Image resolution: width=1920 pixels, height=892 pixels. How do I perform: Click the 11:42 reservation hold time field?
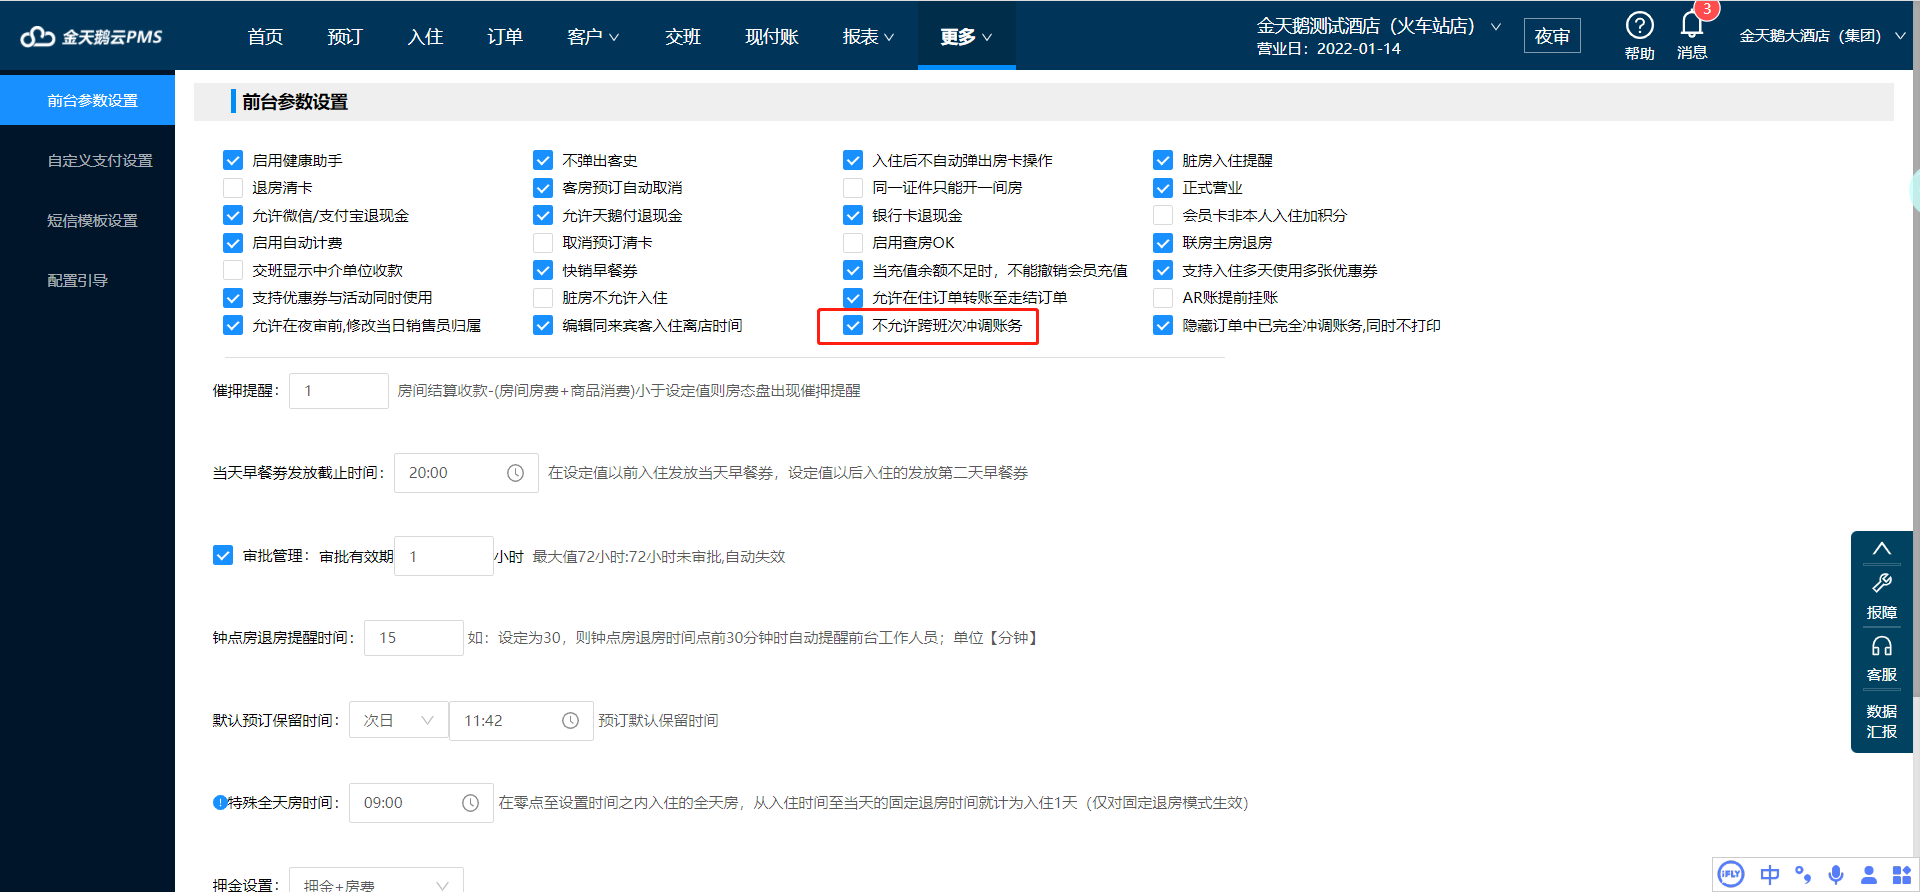(x=522, y=721)
